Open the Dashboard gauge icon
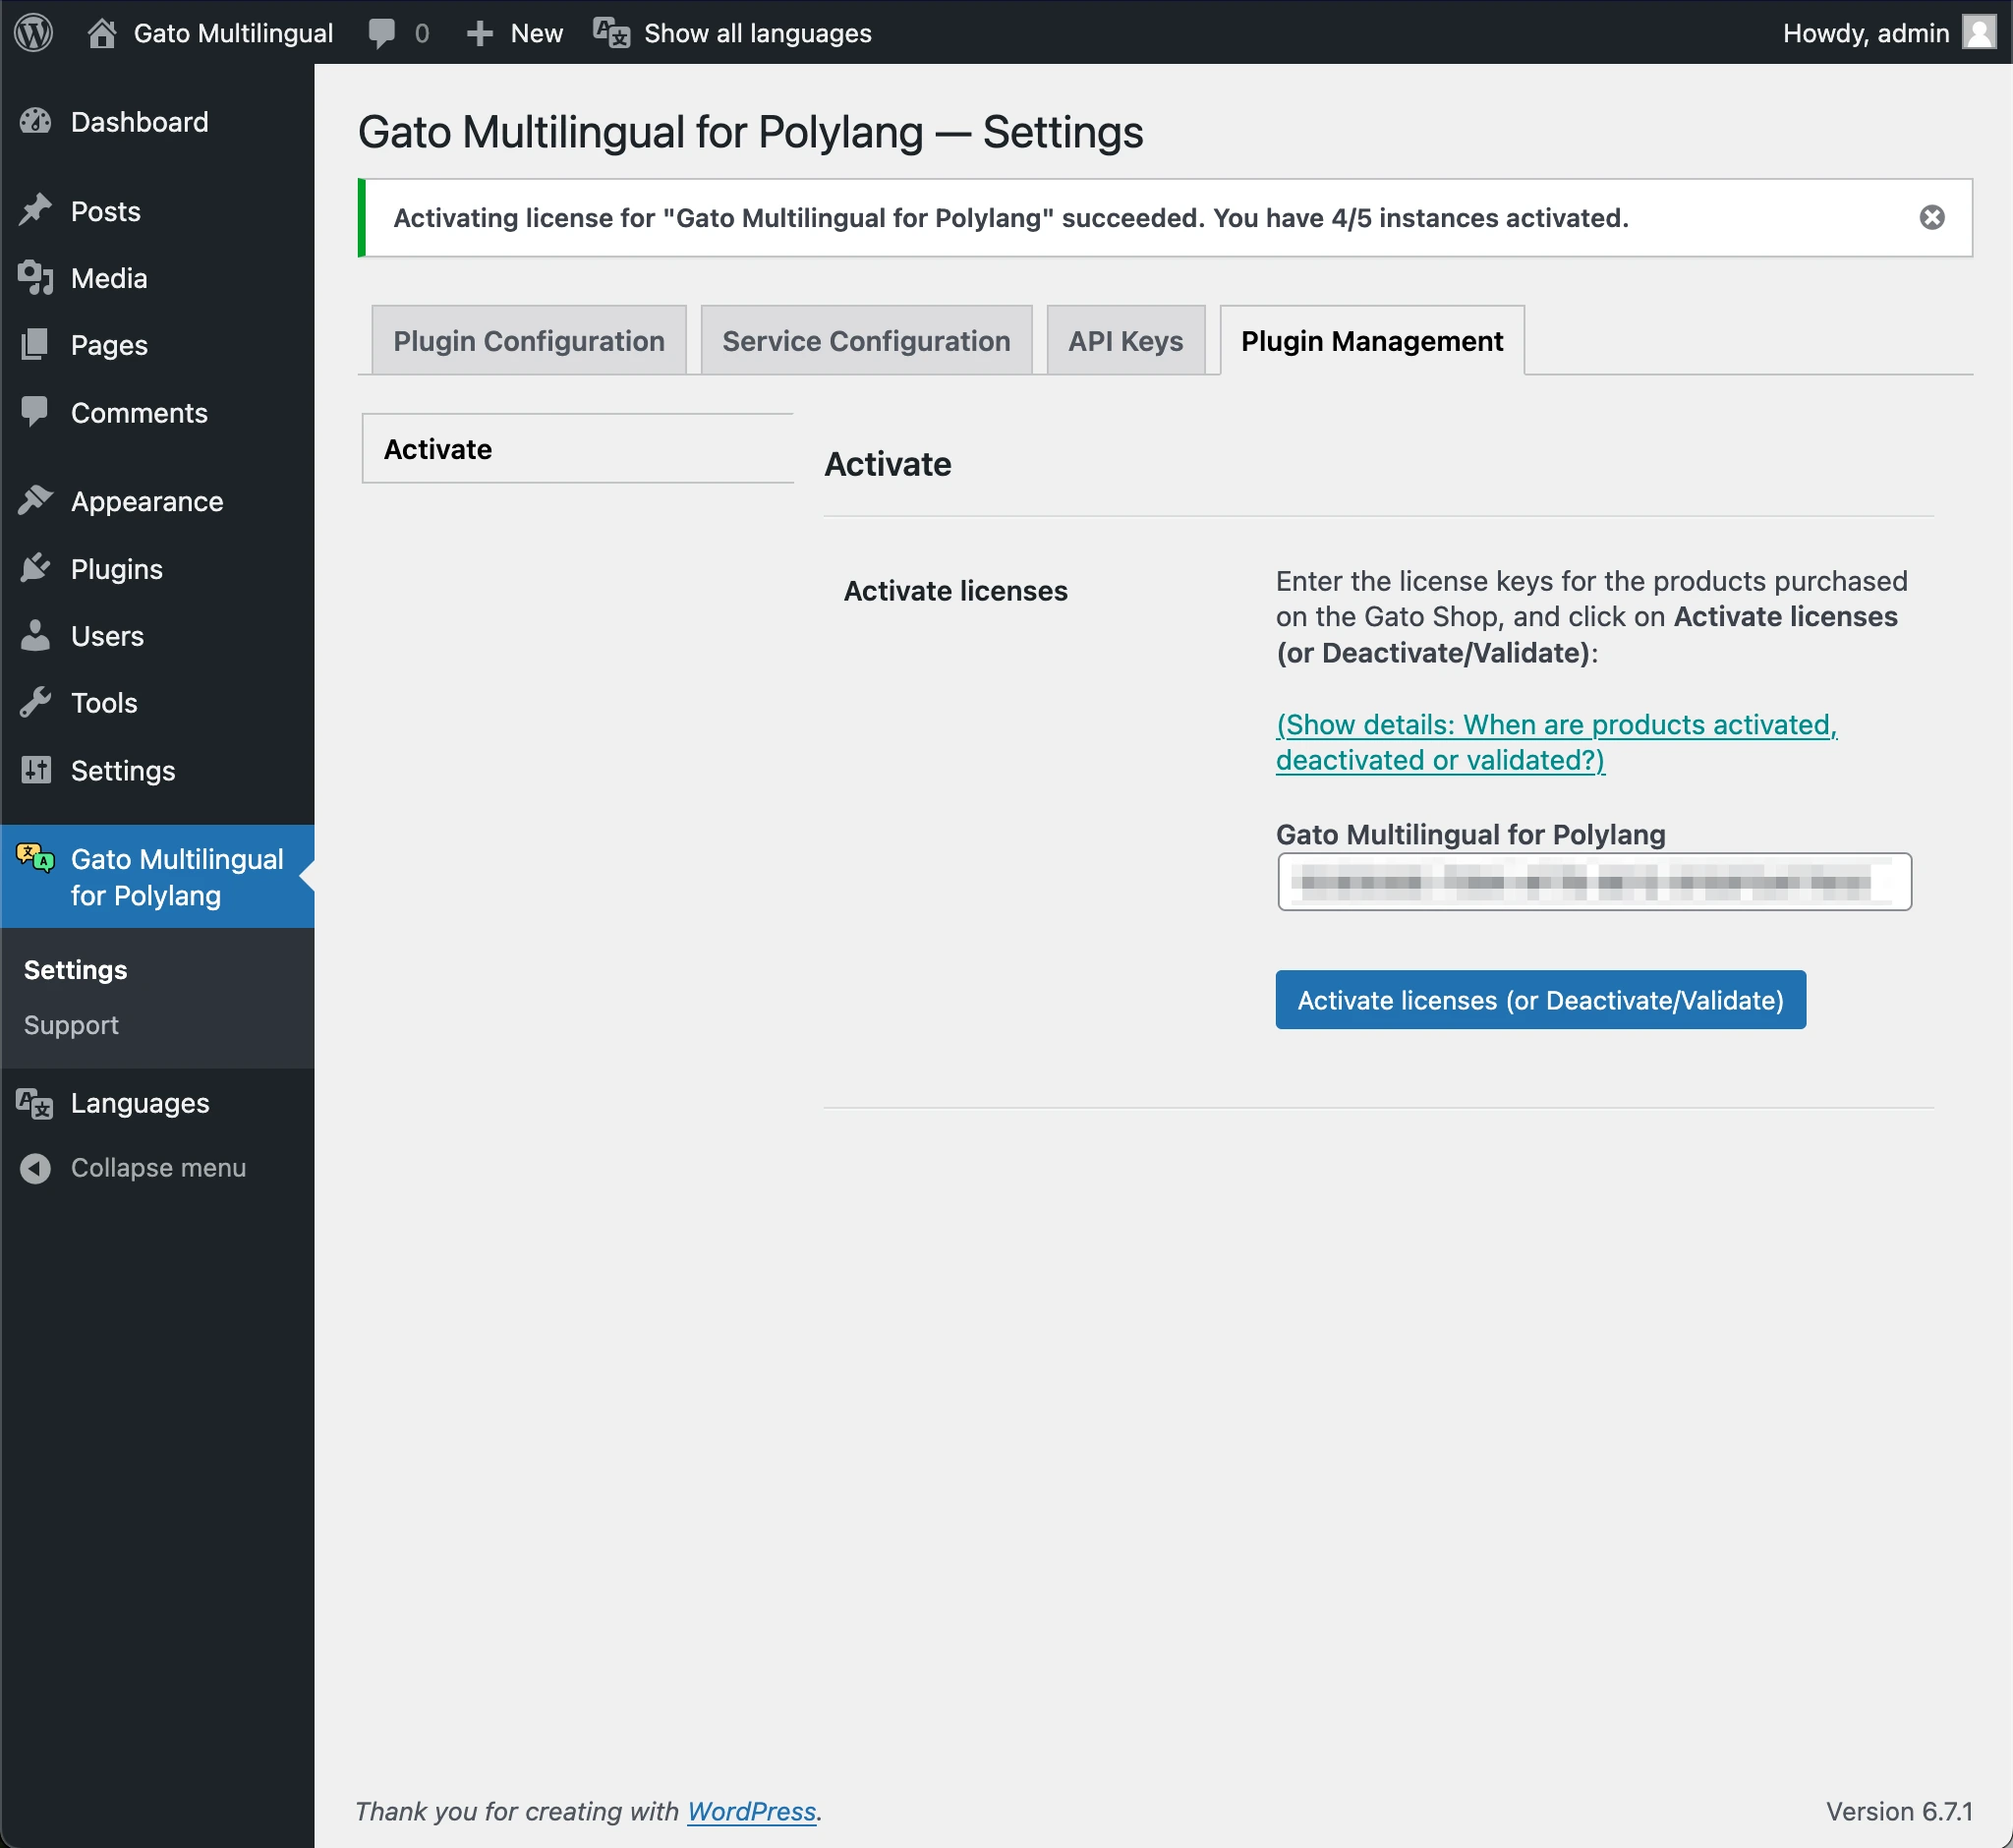 pos(36,122)
